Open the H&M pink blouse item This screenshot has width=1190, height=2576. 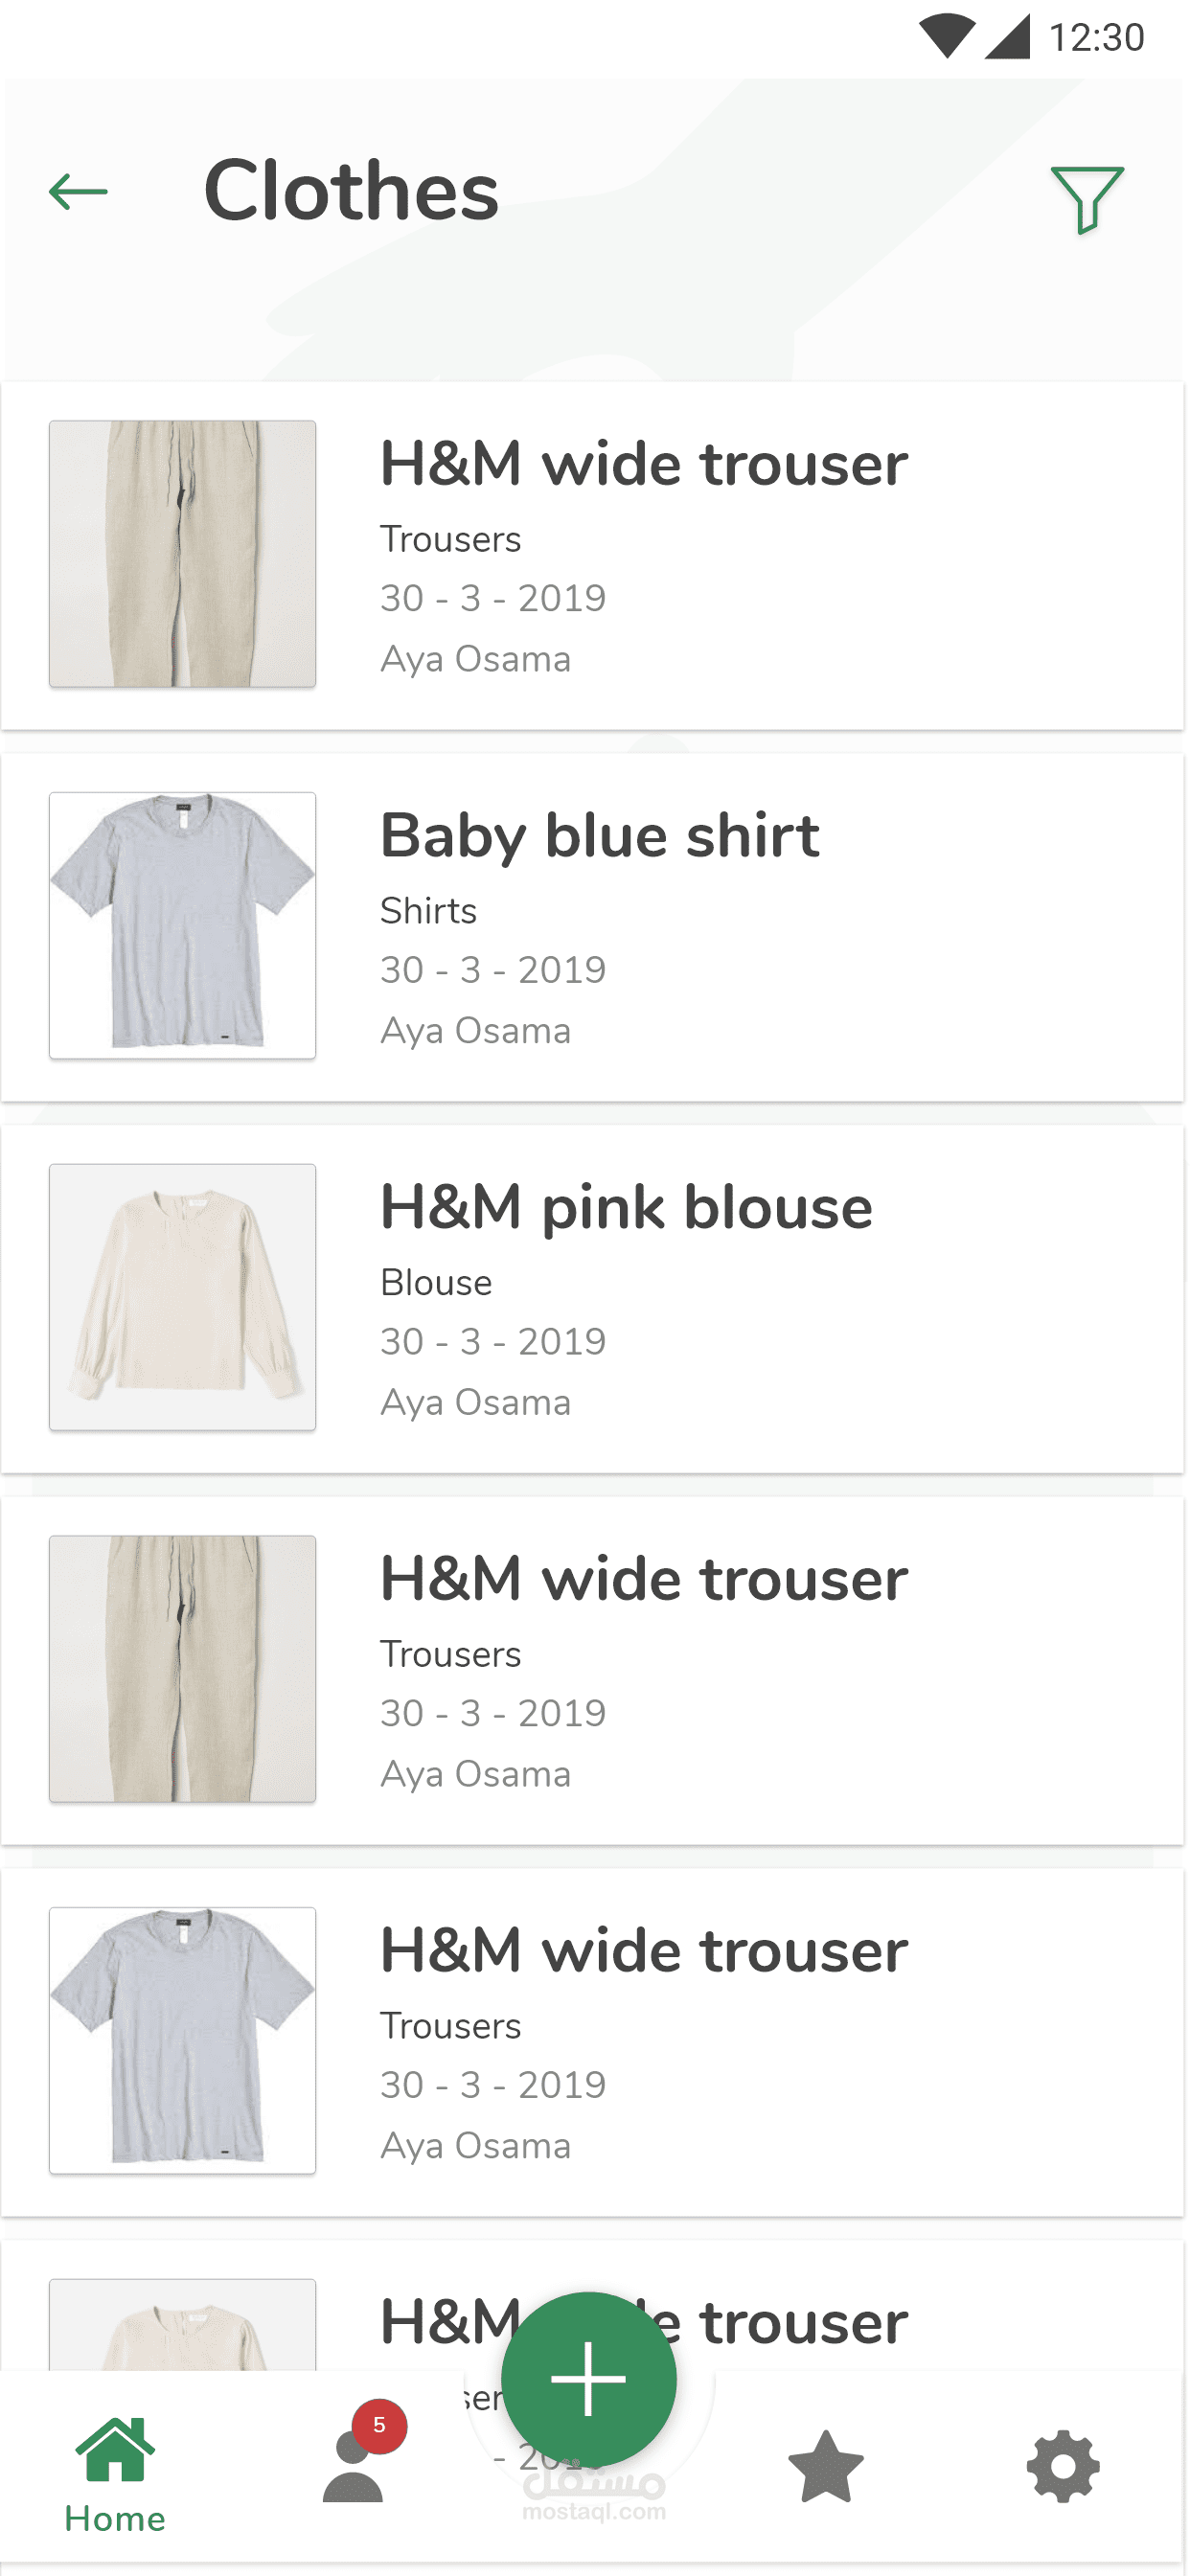point(626,1208)
